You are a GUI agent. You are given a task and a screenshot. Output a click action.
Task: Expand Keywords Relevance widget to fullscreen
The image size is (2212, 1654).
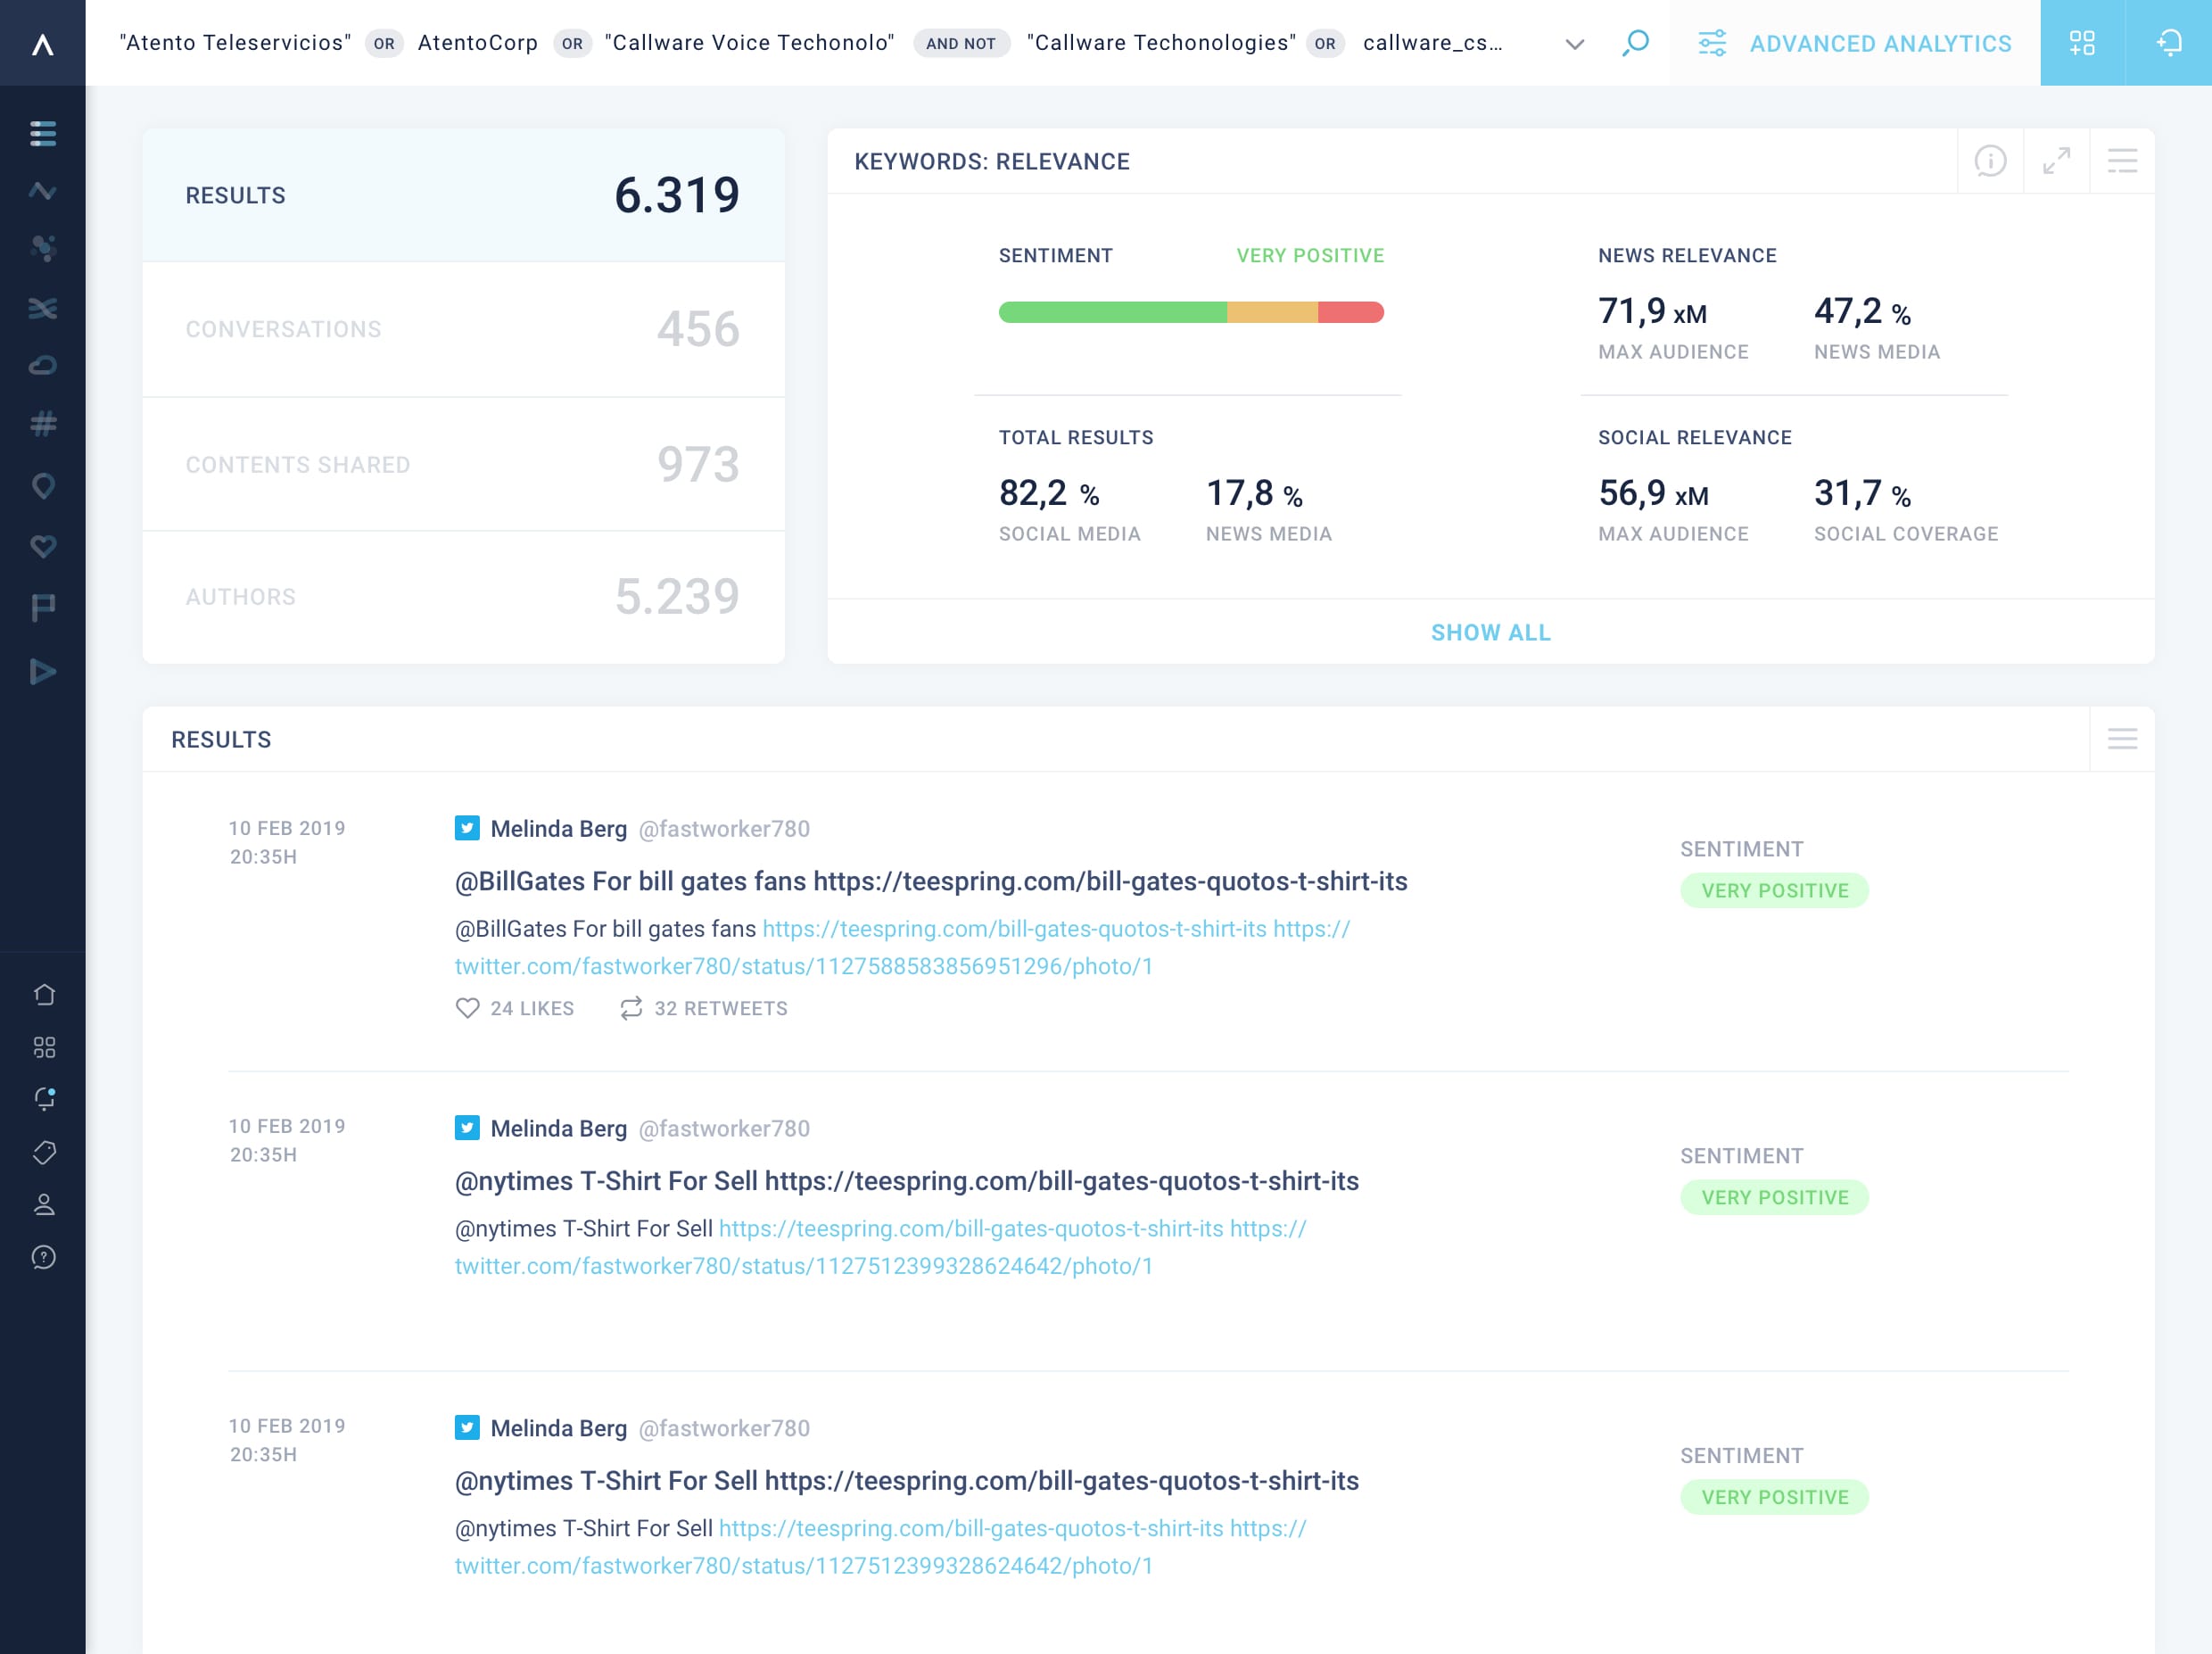coord(2056,161)
